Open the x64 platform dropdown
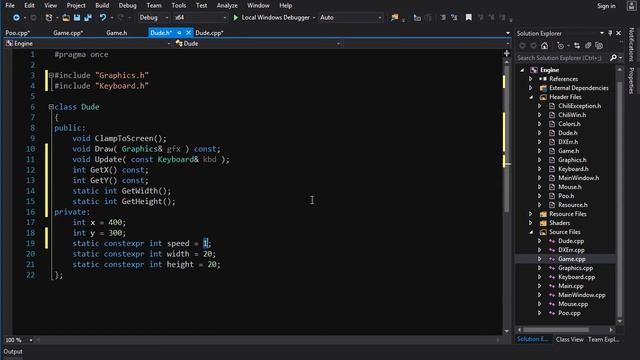 (x=200, y=18)
